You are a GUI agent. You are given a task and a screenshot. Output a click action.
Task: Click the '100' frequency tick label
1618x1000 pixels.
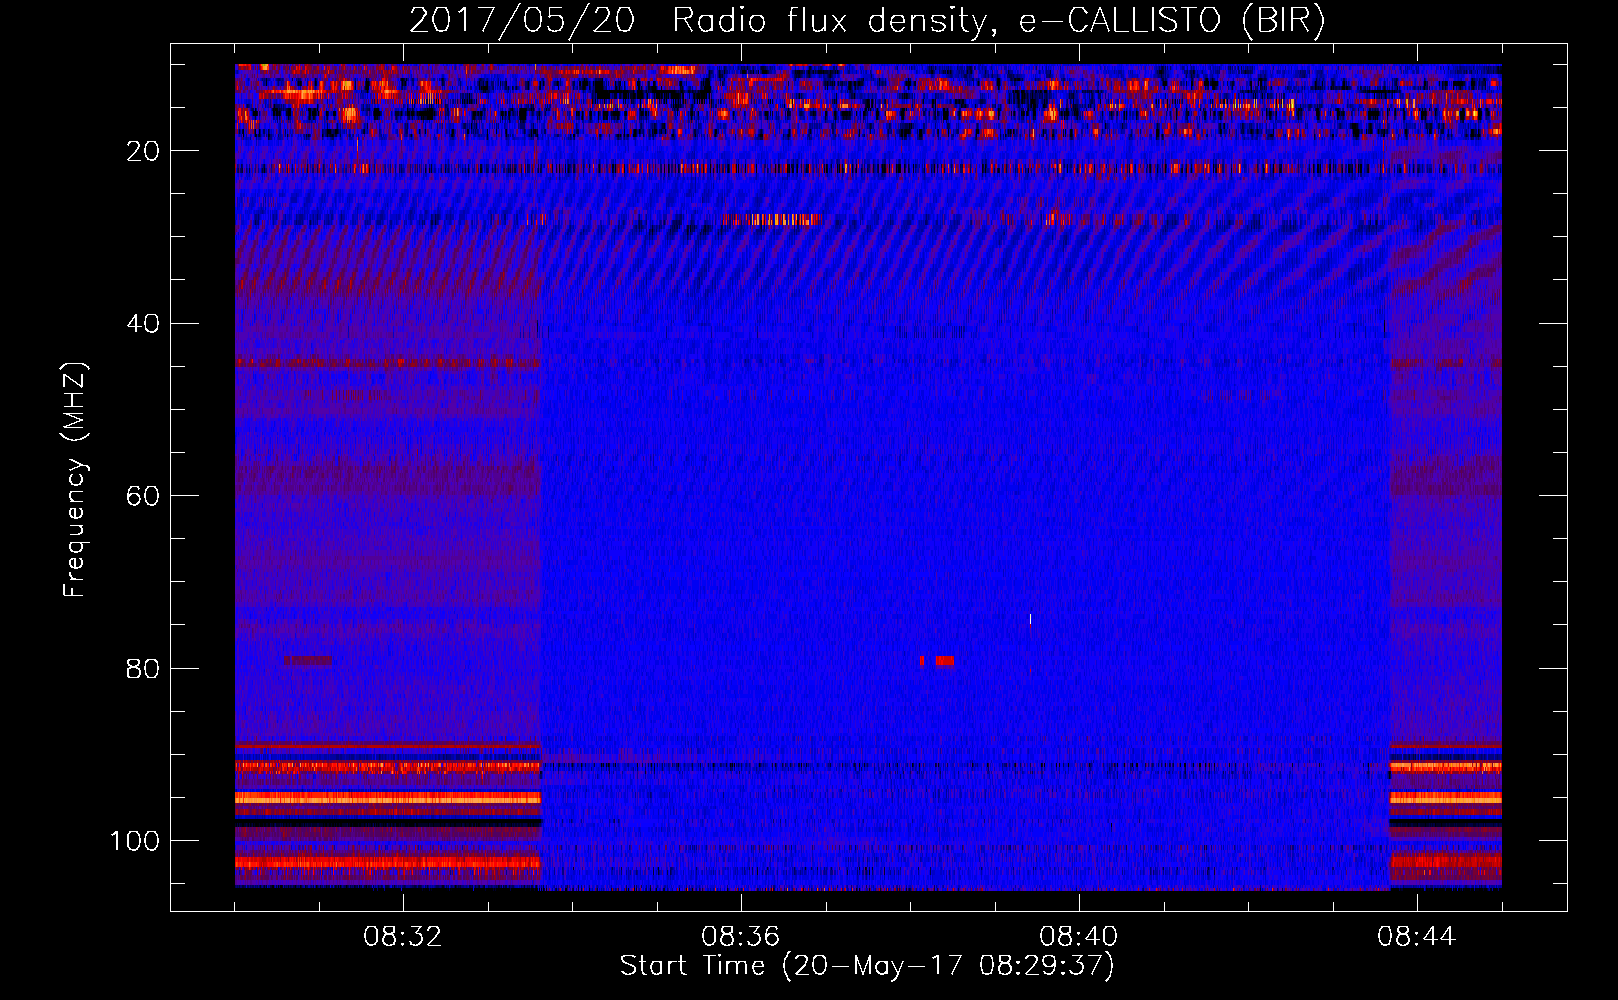pyautogui.click(x=135, y=841)
